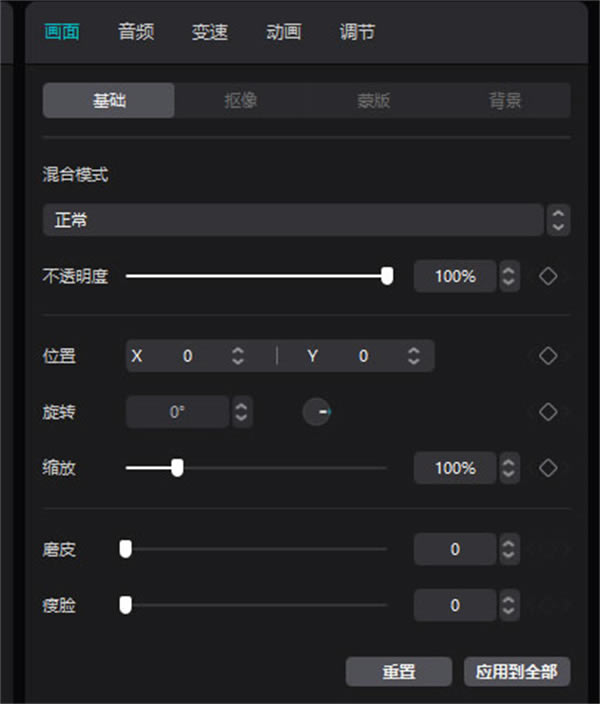Toggle the 旋转 rotation keyframe diamond
The image size is (600, 704).
pos(548,411)
